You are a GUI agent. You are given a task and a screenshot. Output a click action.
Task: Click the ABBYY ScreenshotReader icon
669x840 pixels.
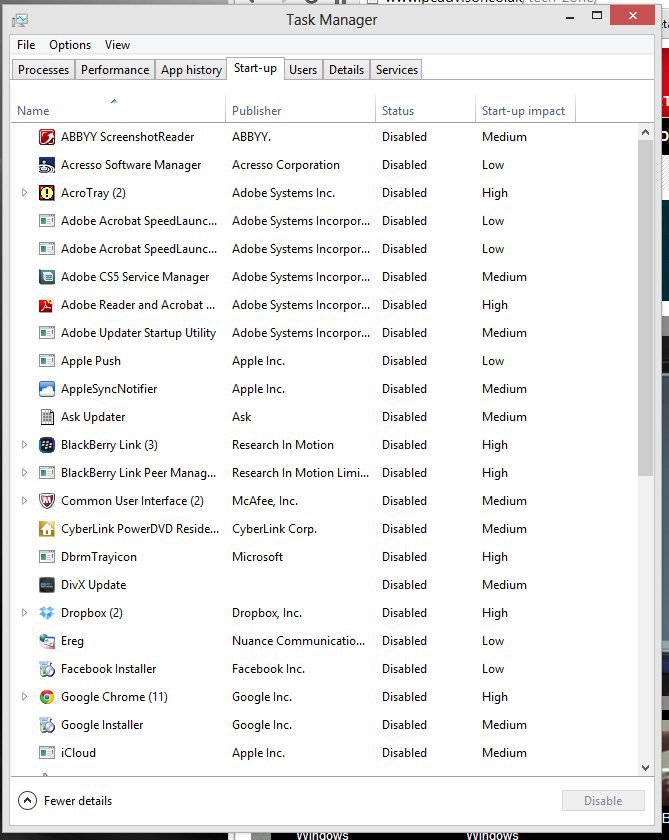tap(47, 137)
